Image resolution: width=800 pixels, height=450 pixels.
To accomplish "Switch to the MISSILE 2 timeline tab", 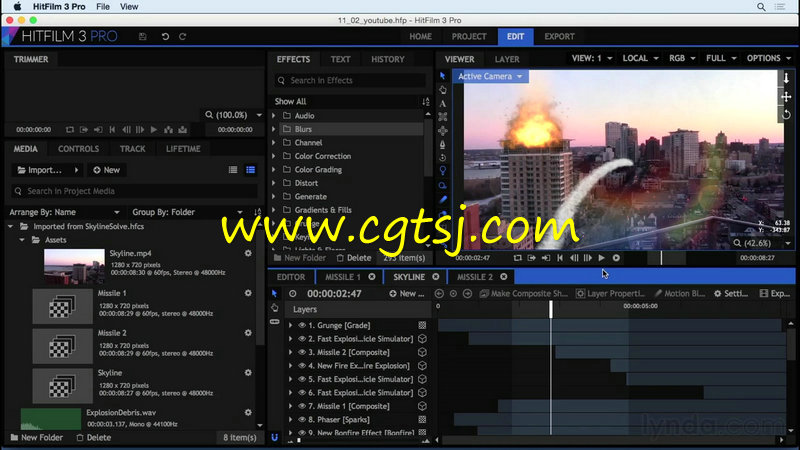I will point(474,277).
